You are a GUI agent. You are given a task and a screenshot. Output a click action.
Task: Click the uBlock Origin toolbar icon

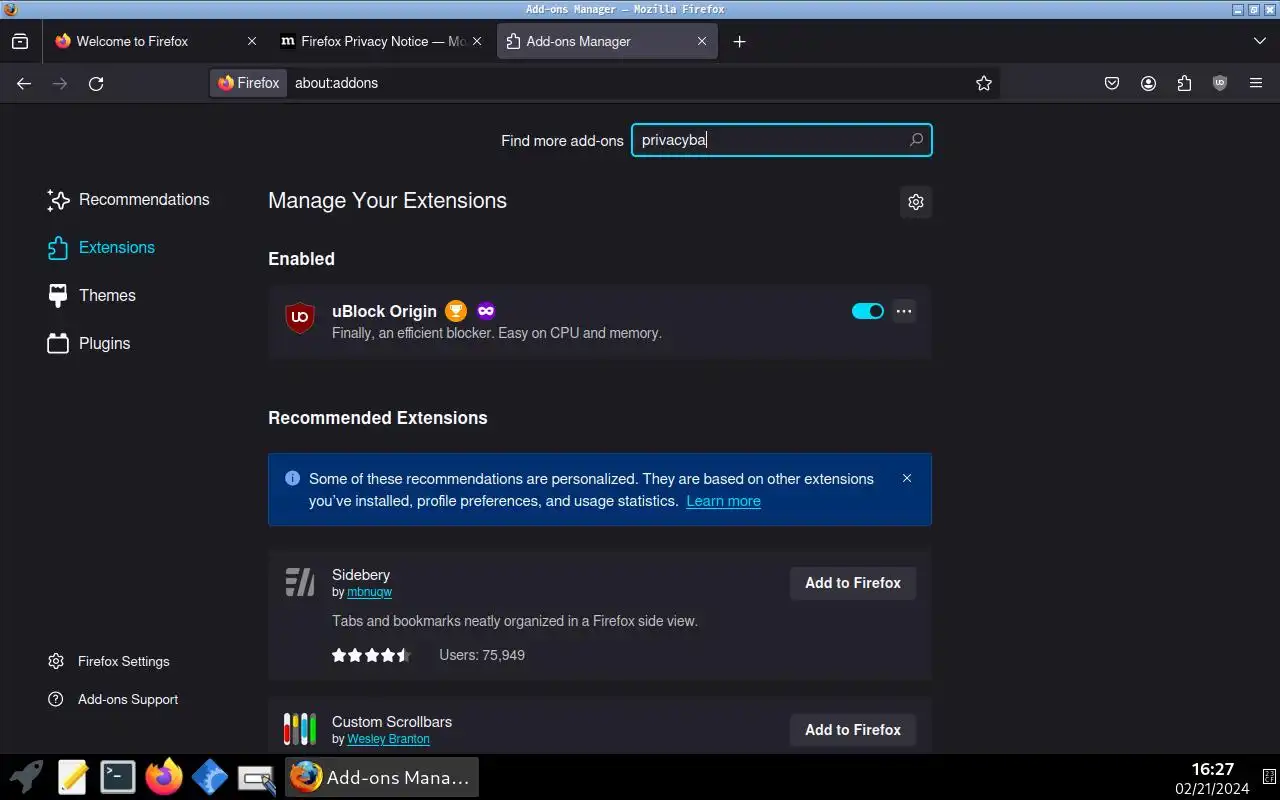[x=1220, y=84]
